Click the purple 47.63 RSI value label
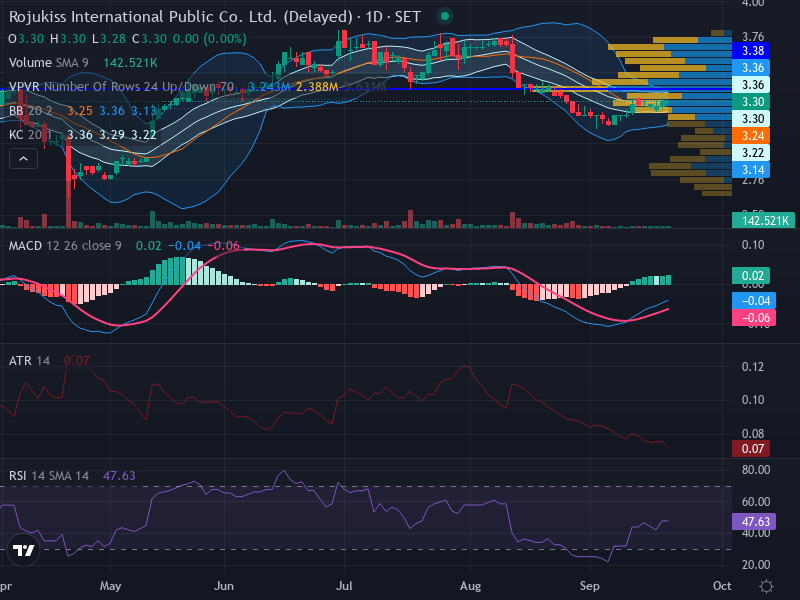Image resolution: width=800 pixels, height=600 pixels. (x=754, y=521)
